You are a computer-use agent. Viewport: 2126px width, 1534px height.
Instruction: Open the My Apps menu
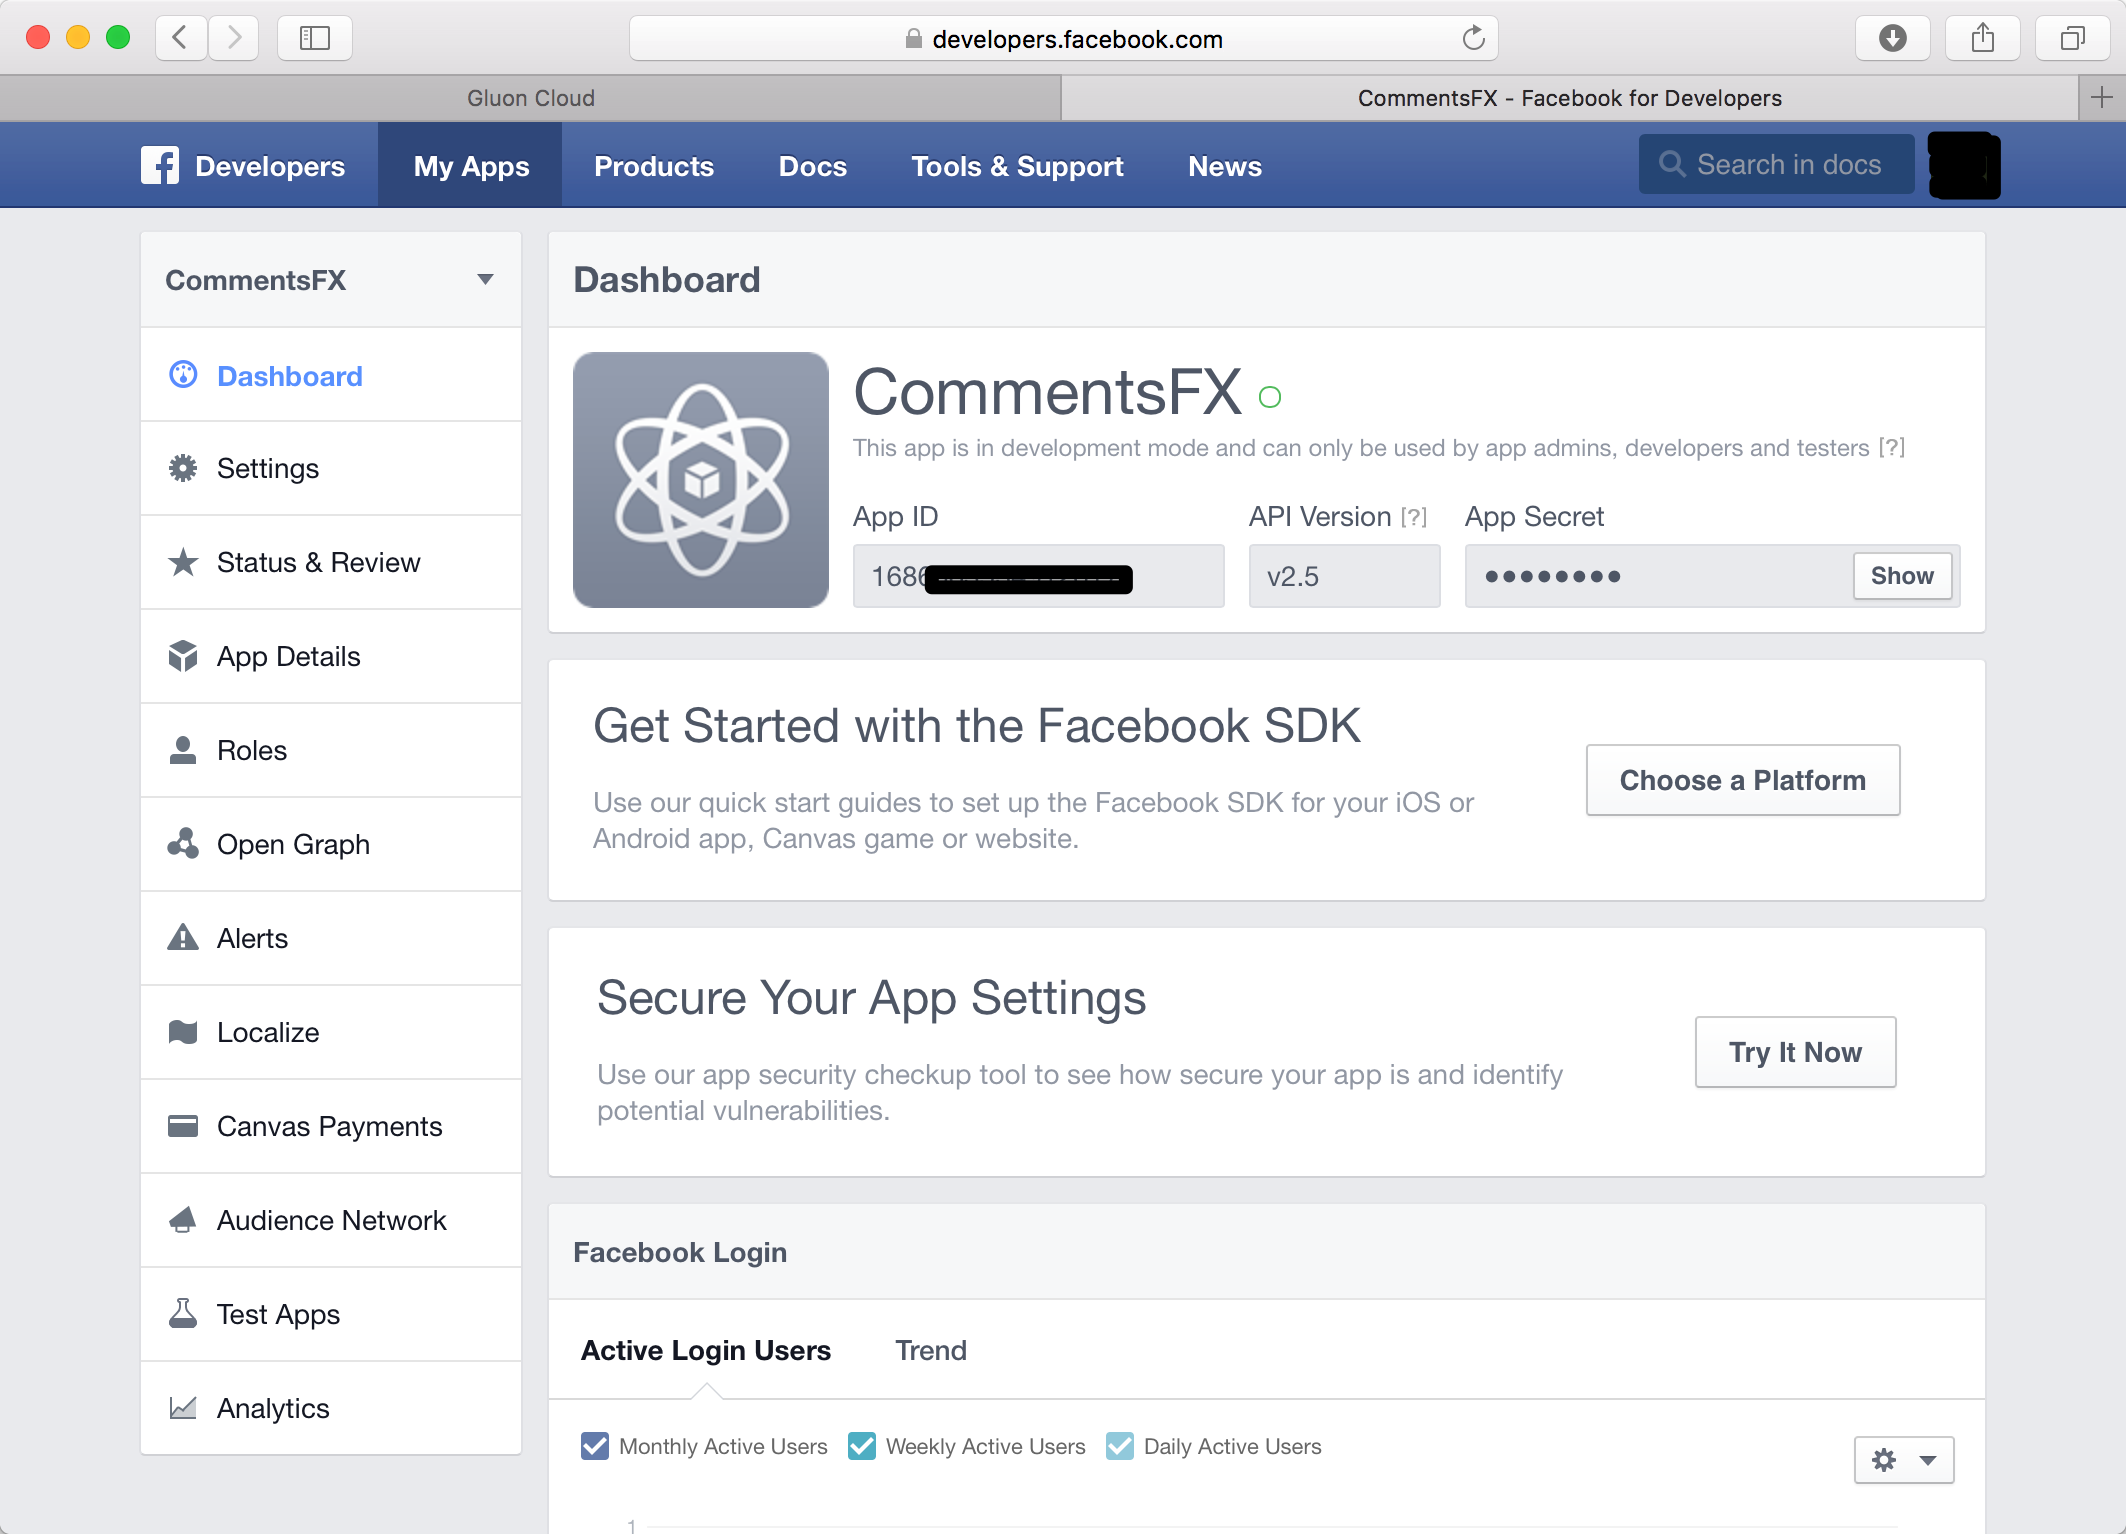pyautogui.click(x=471, y=166)
